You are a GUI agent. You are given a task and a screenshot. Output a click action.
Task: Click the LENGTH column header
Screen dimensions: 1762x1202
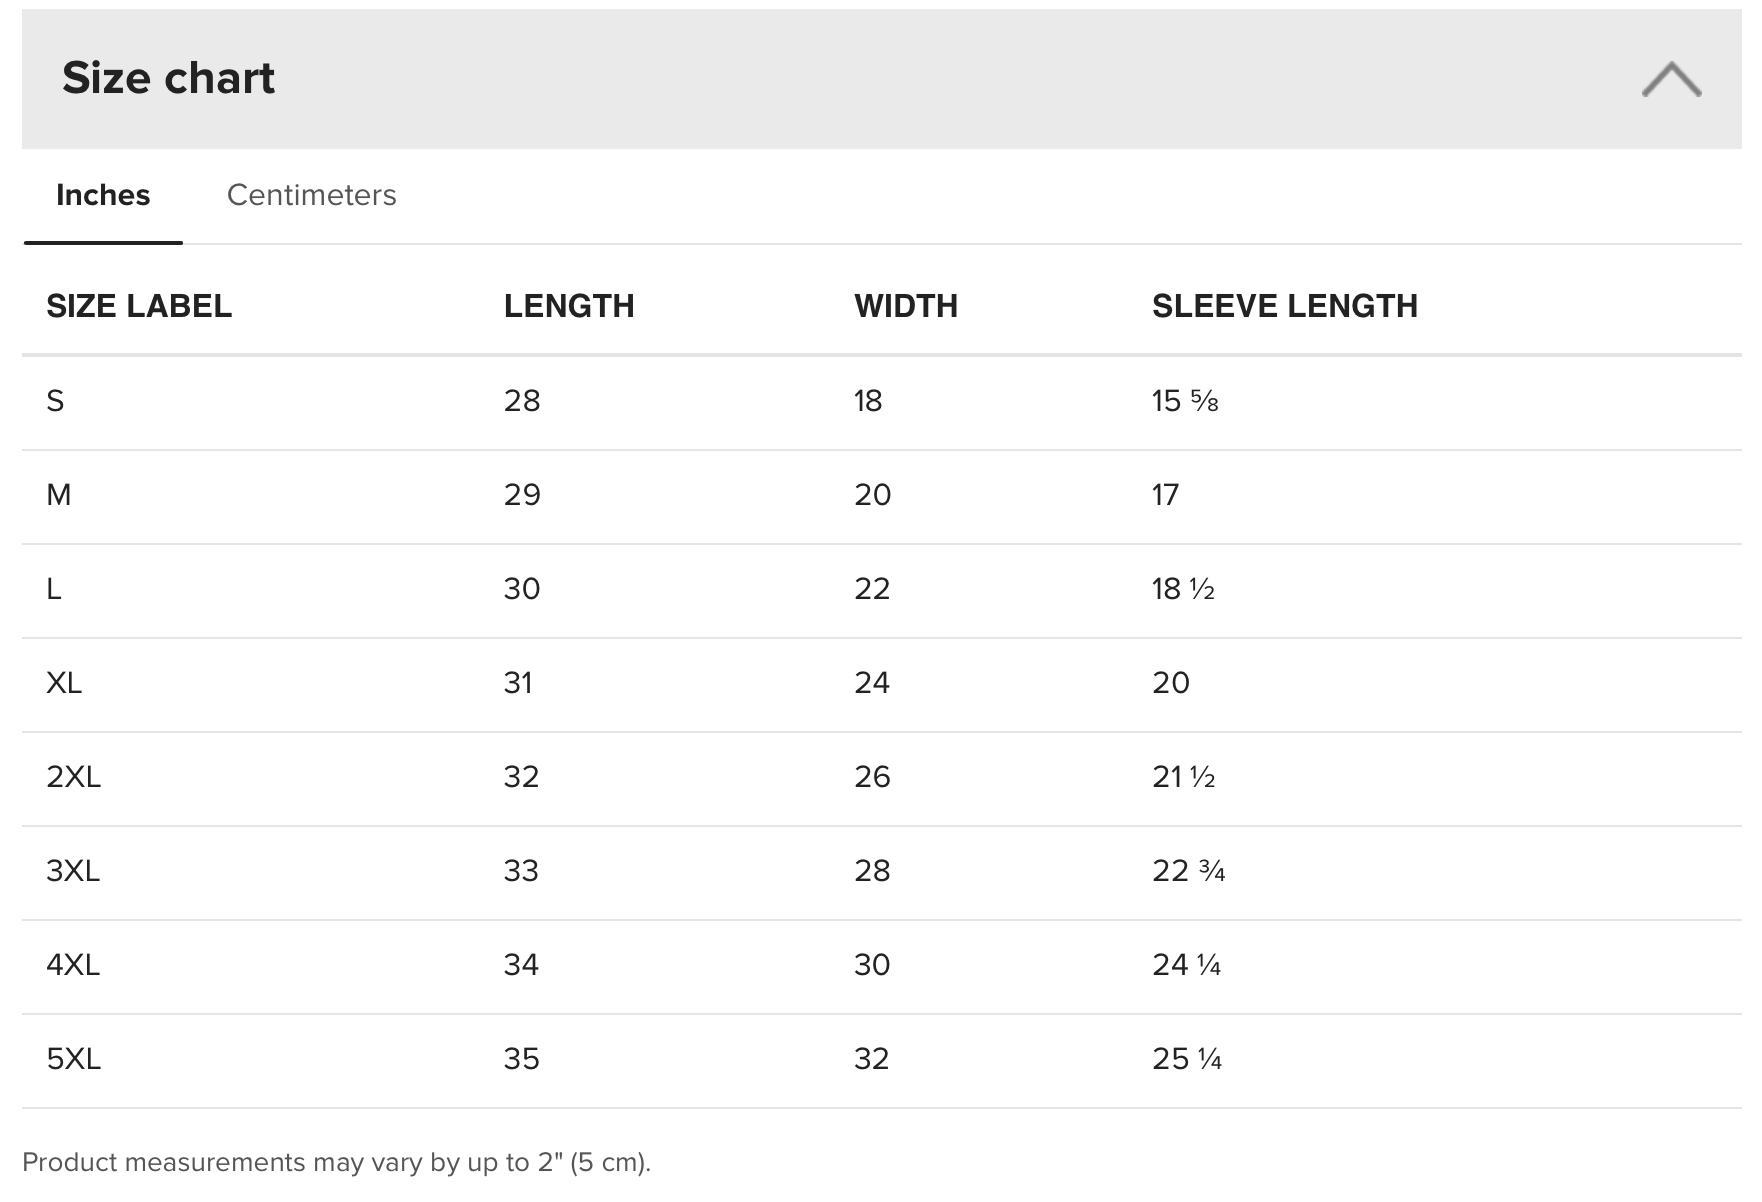pos(569,306)
